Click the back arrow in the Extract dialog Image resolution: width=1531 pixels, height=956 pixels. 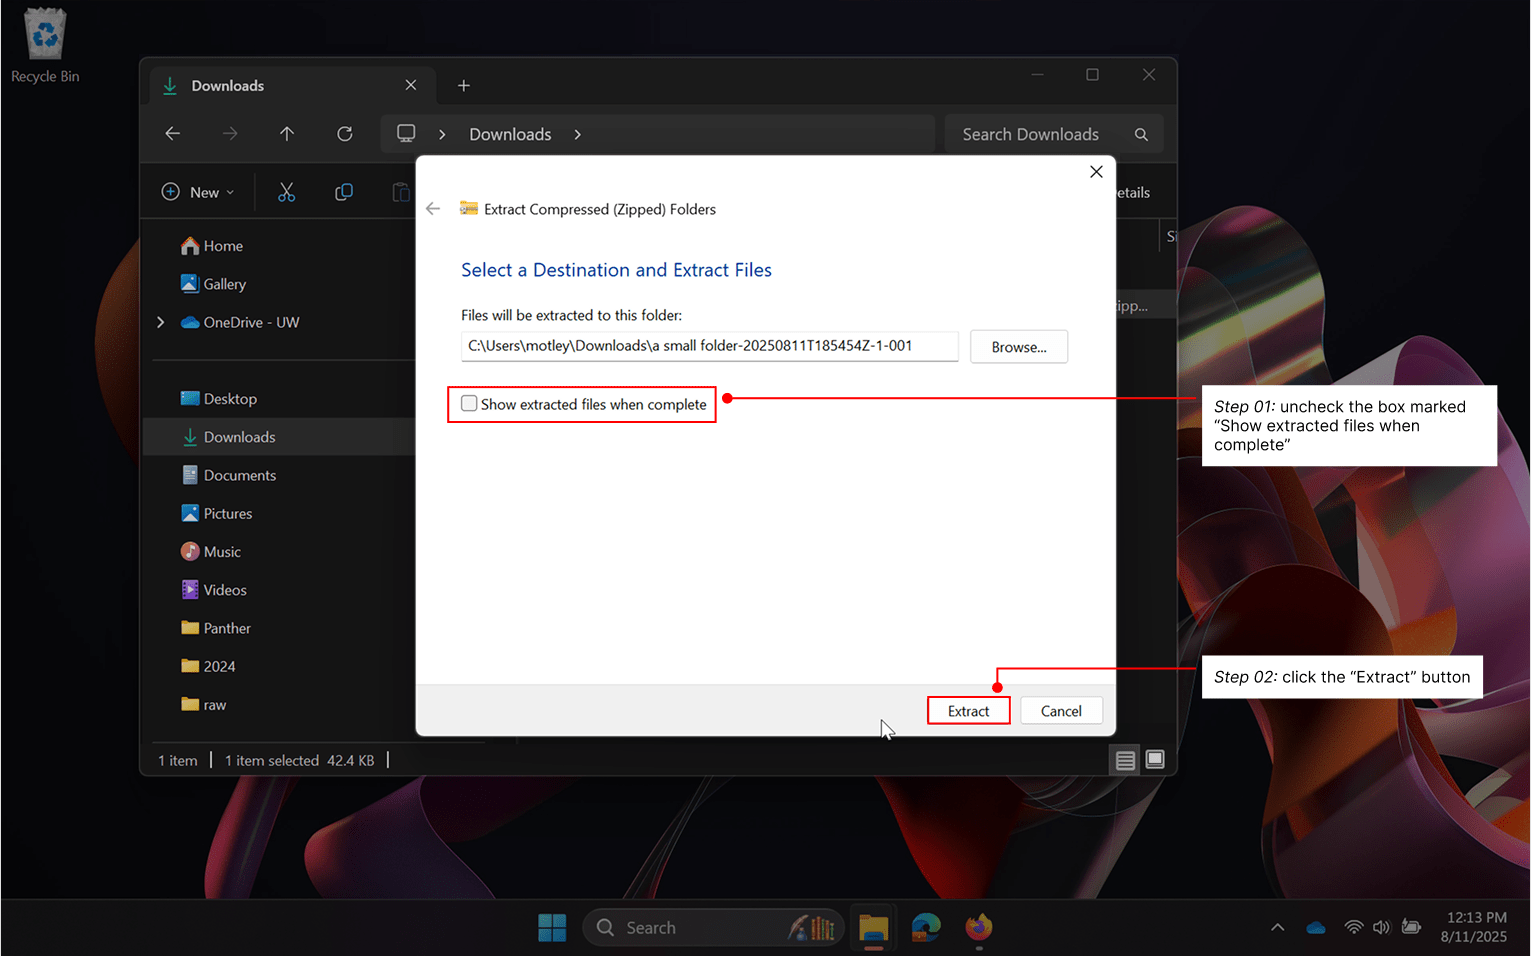point(433,208)
